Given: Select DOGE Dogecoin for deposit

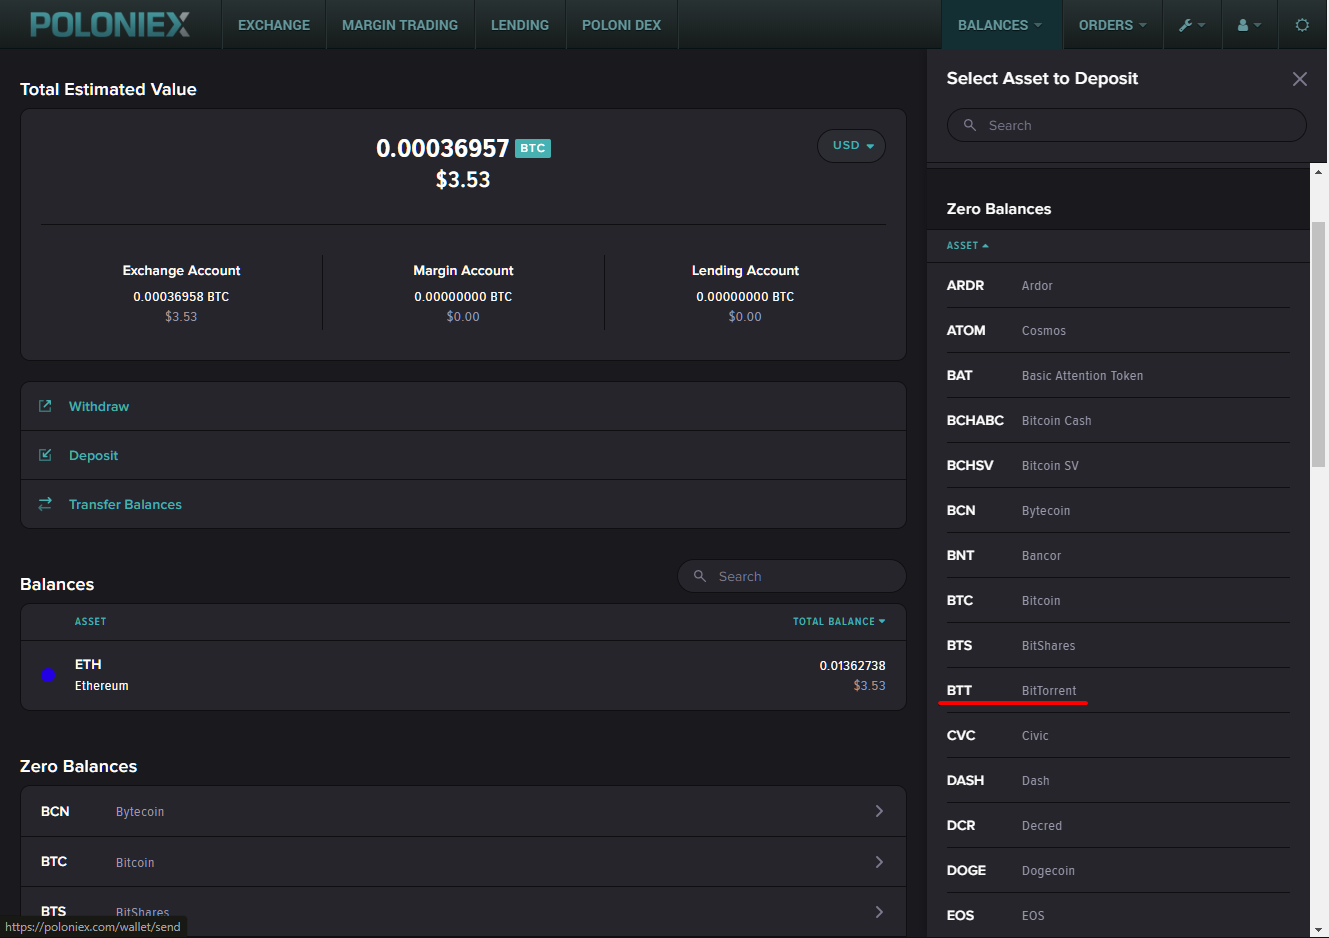Looking at the screenshot, I should click(1118, 870).
